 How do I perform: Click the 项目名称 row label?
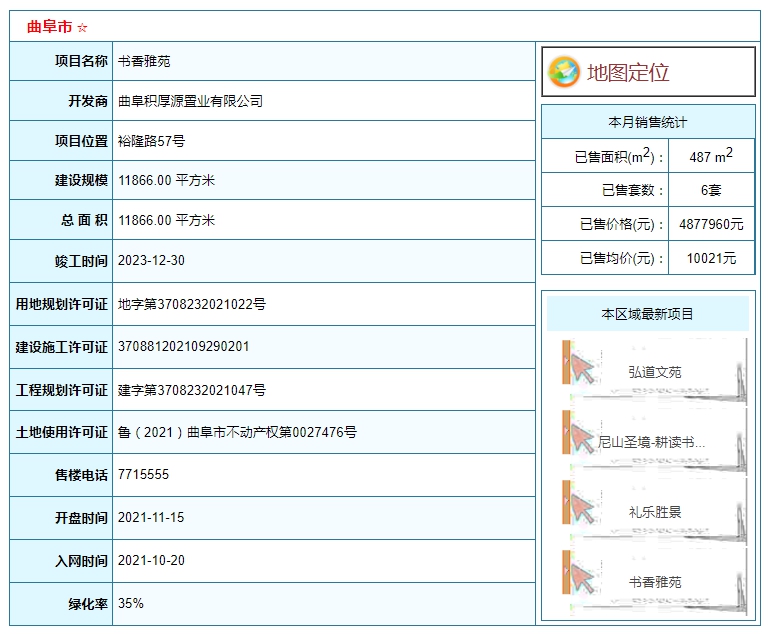(x=81, y=61)
